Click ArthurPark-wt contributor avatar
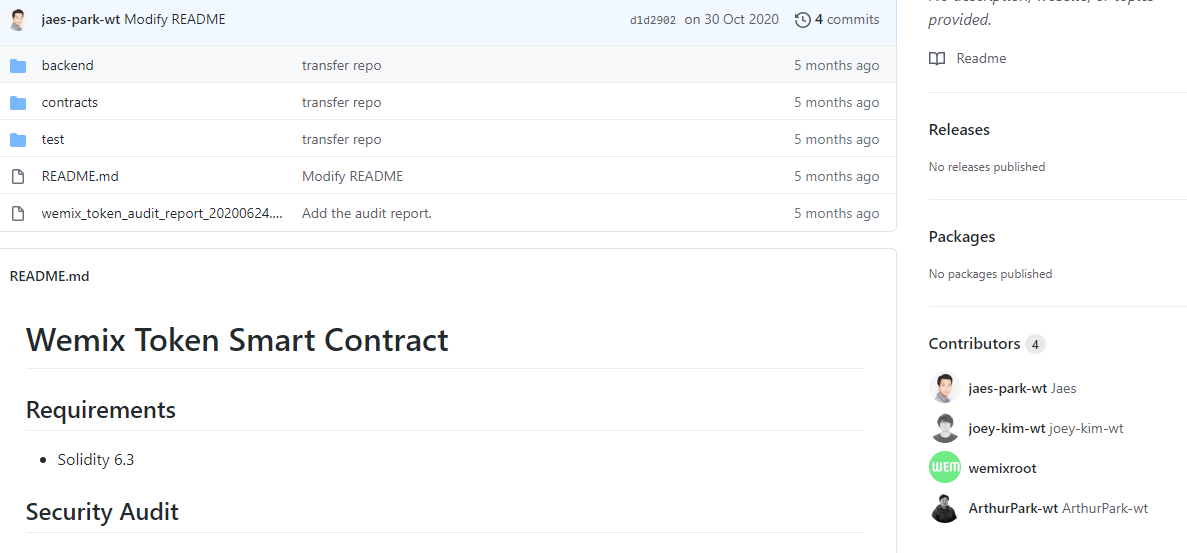 [944, 508]
